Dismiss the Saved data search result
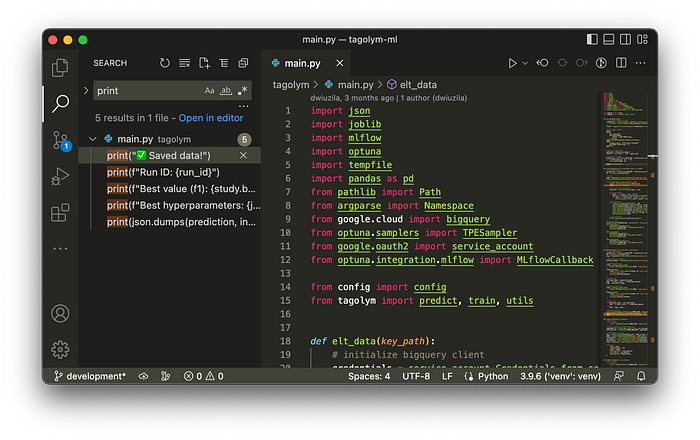The width and height of the screenshot is (700, 440). pyautogui.click(x=243, y=155)
